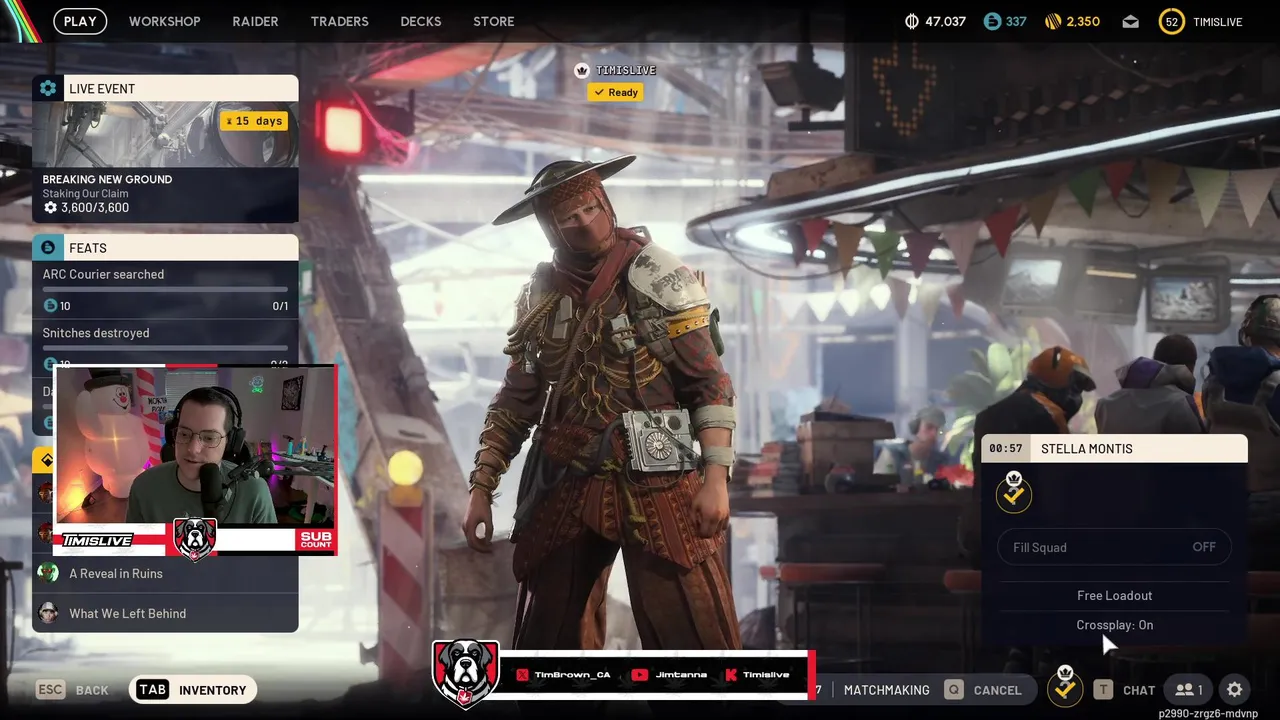Click the Q key hint icon
1280x720 pixels.
click(954, 690)
